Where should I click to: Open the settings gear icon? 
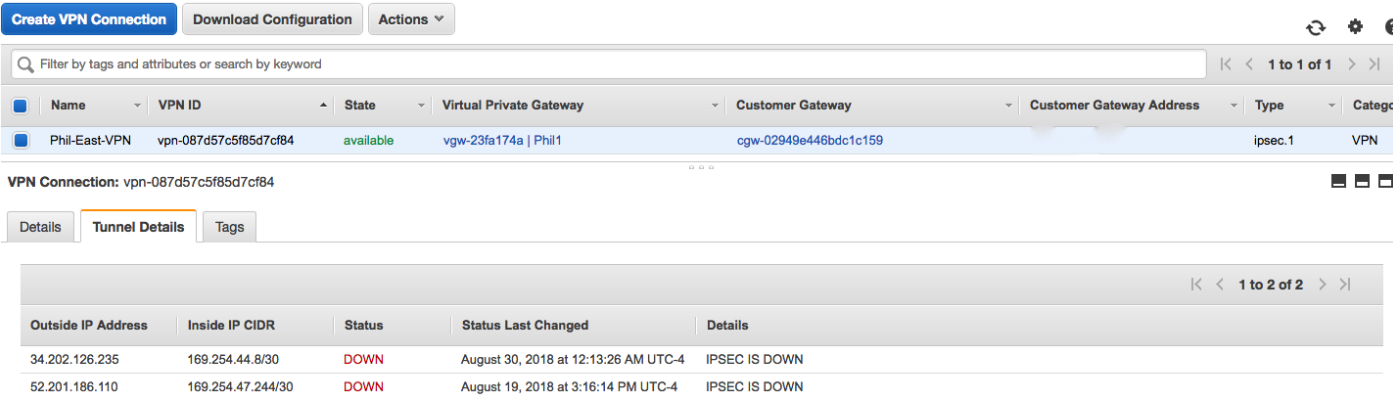pyautogui.click(x=1355, y=27)
